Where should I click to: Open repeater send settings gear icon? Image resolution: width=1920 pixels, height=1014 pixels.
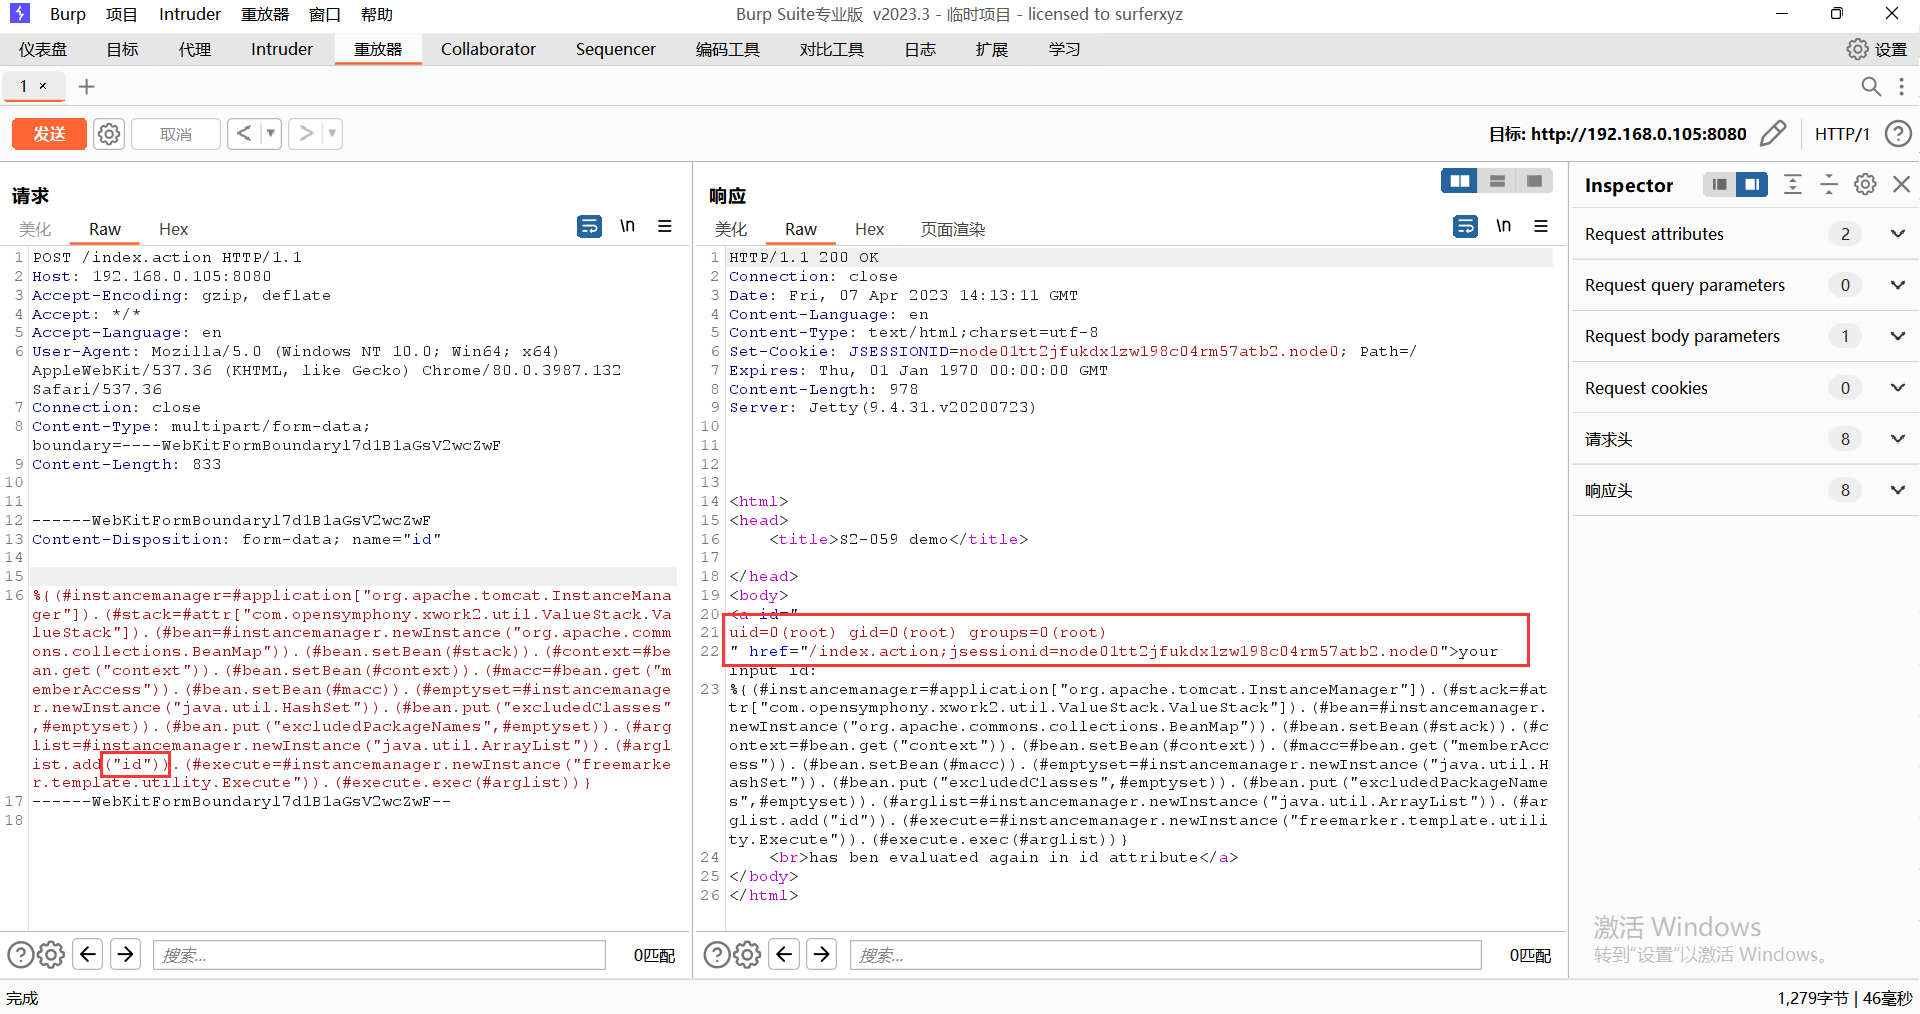tap(109, 134)
